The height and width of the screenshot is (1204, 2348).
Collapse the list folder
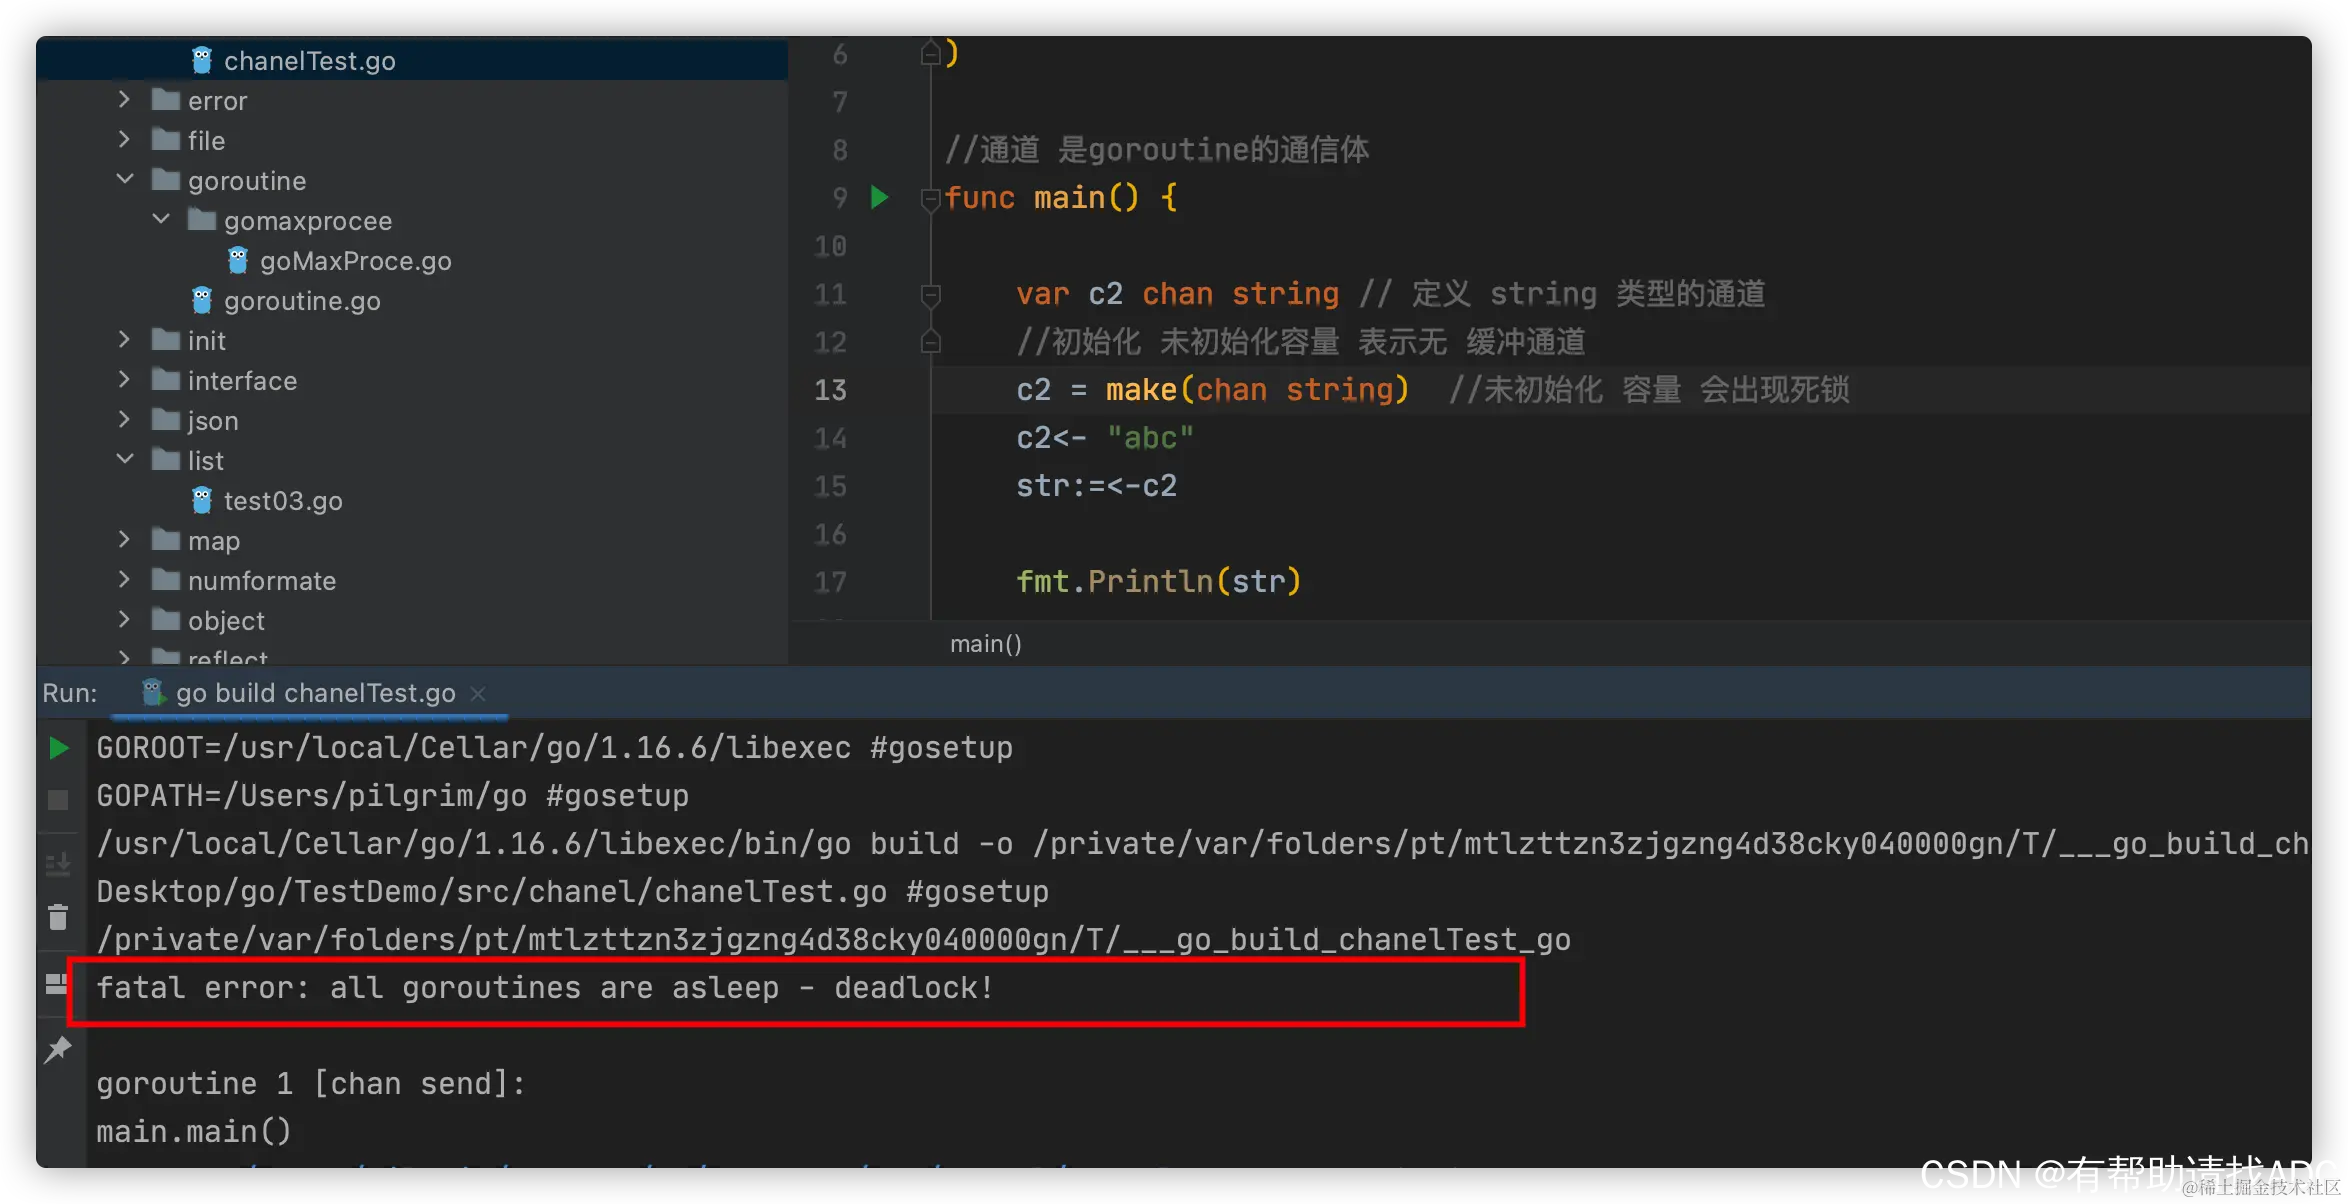(x=125, y=460)
